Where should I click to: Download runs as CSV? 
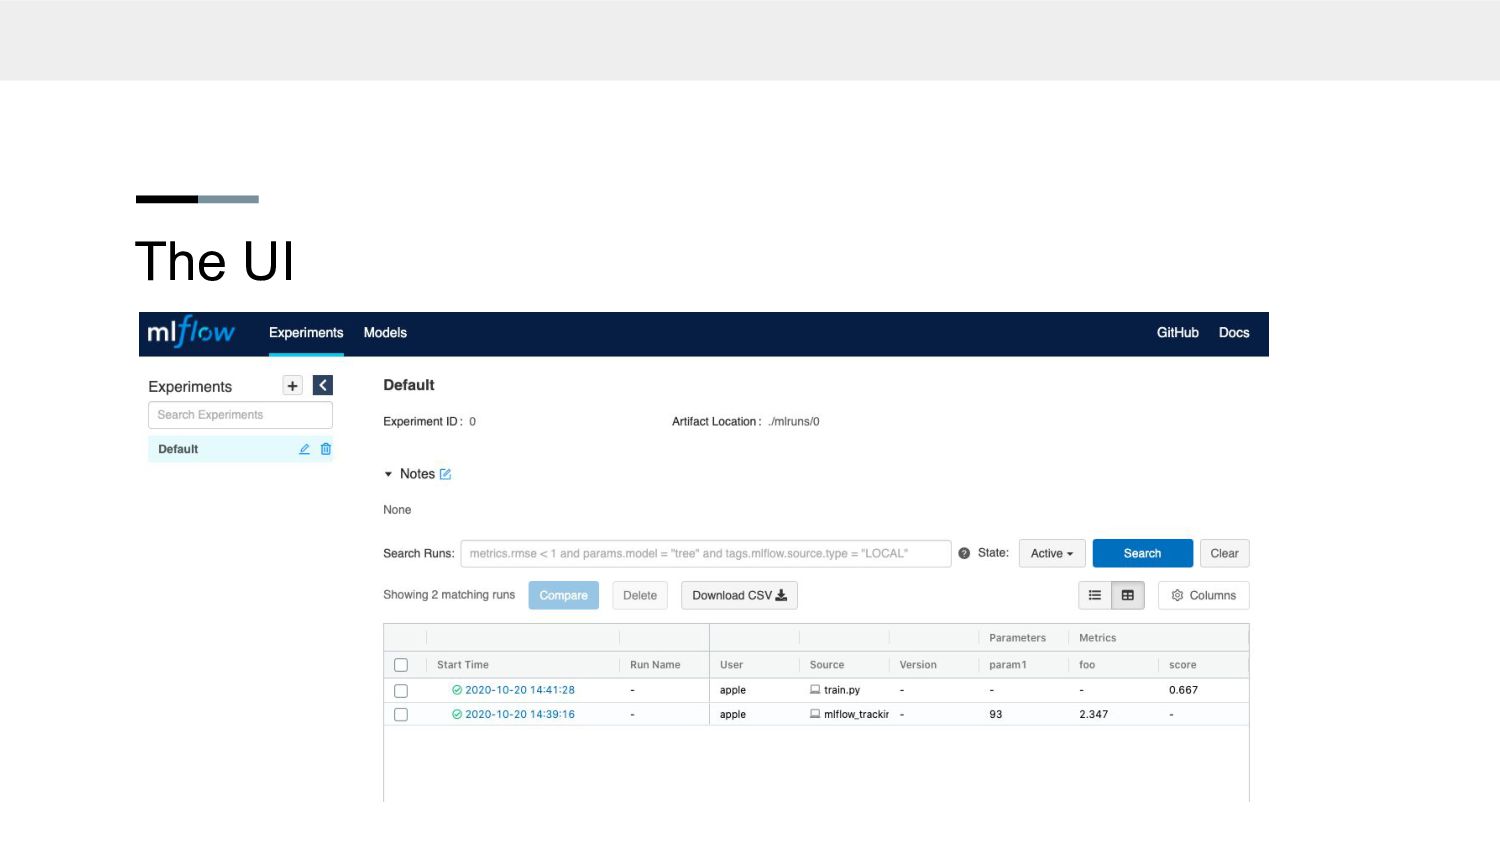(x=739, y=595)
